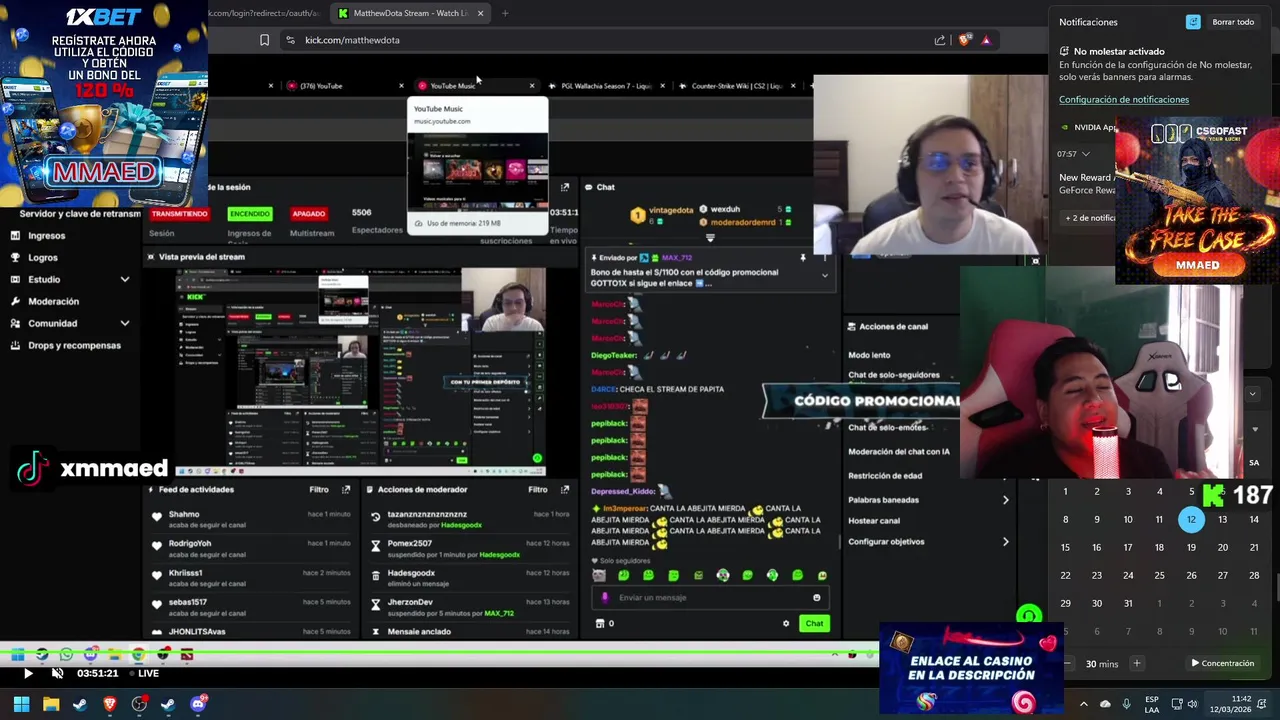This screenshot has width=1280, height=720.
Task: Open Ingresos in the sidebar
Action: 46,236
